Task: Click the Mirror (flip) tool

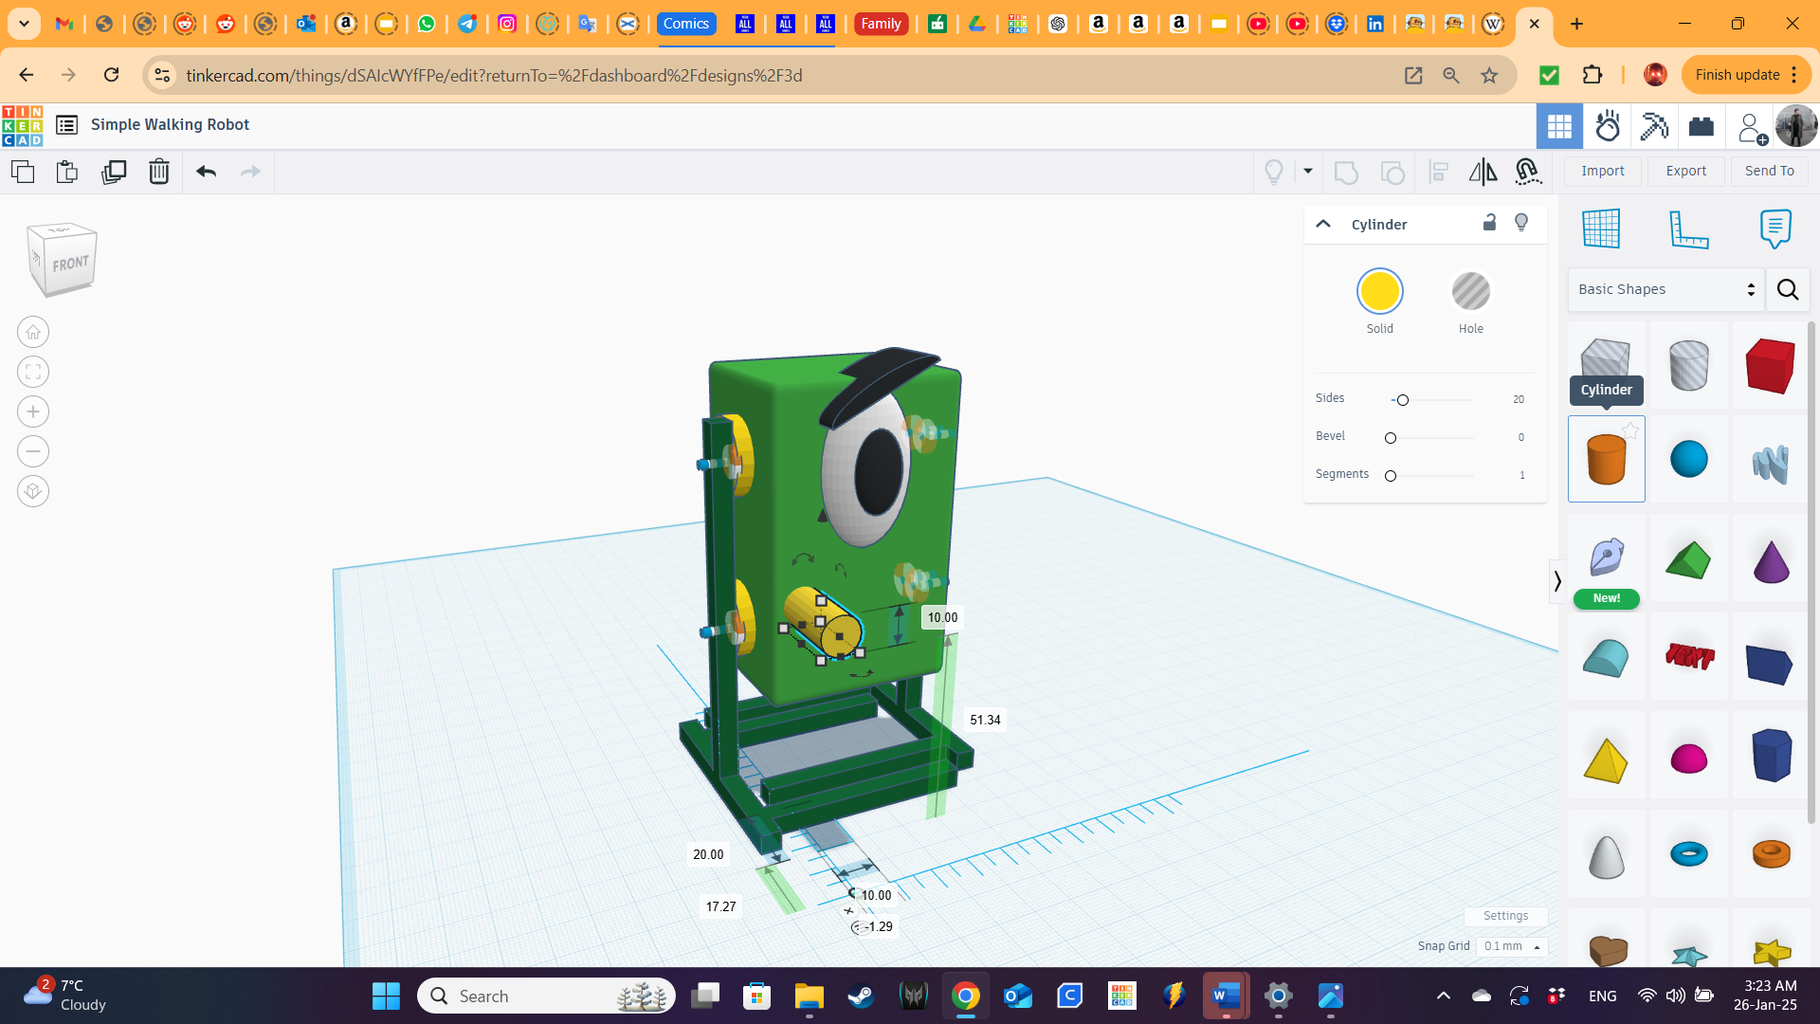Action: [1483, 171]
